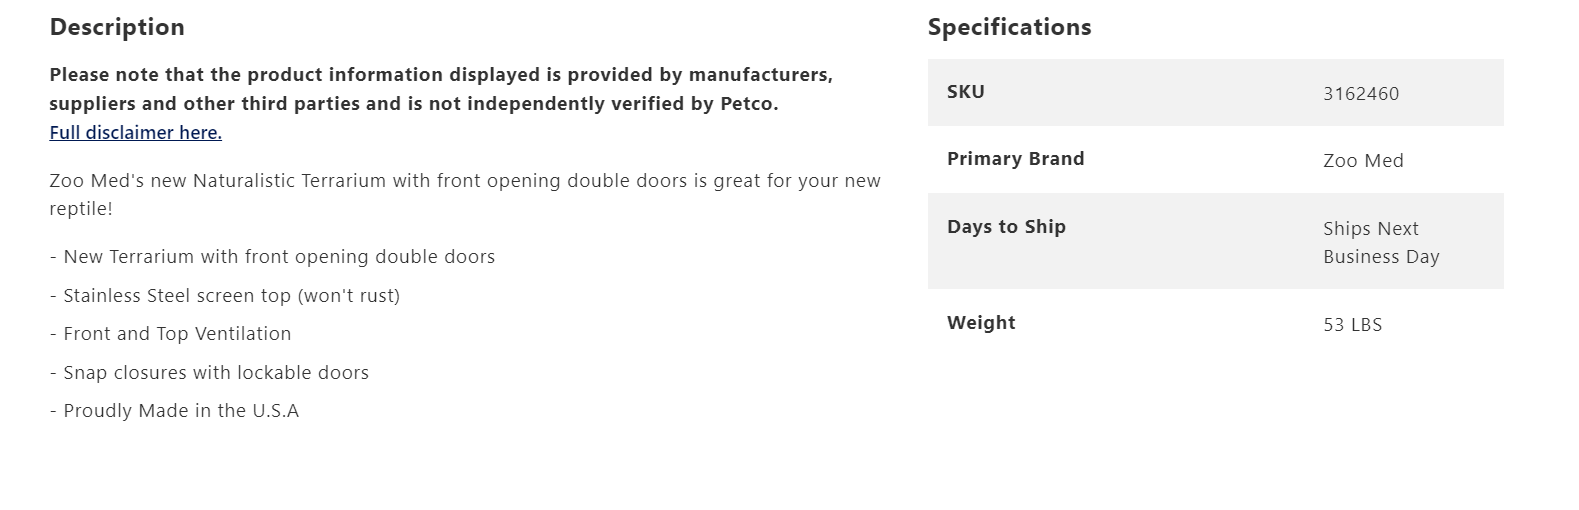Click the SKU label in Specifications
Screen dimensions: 1579x510
pyautogui.click(x=966, y=92)
